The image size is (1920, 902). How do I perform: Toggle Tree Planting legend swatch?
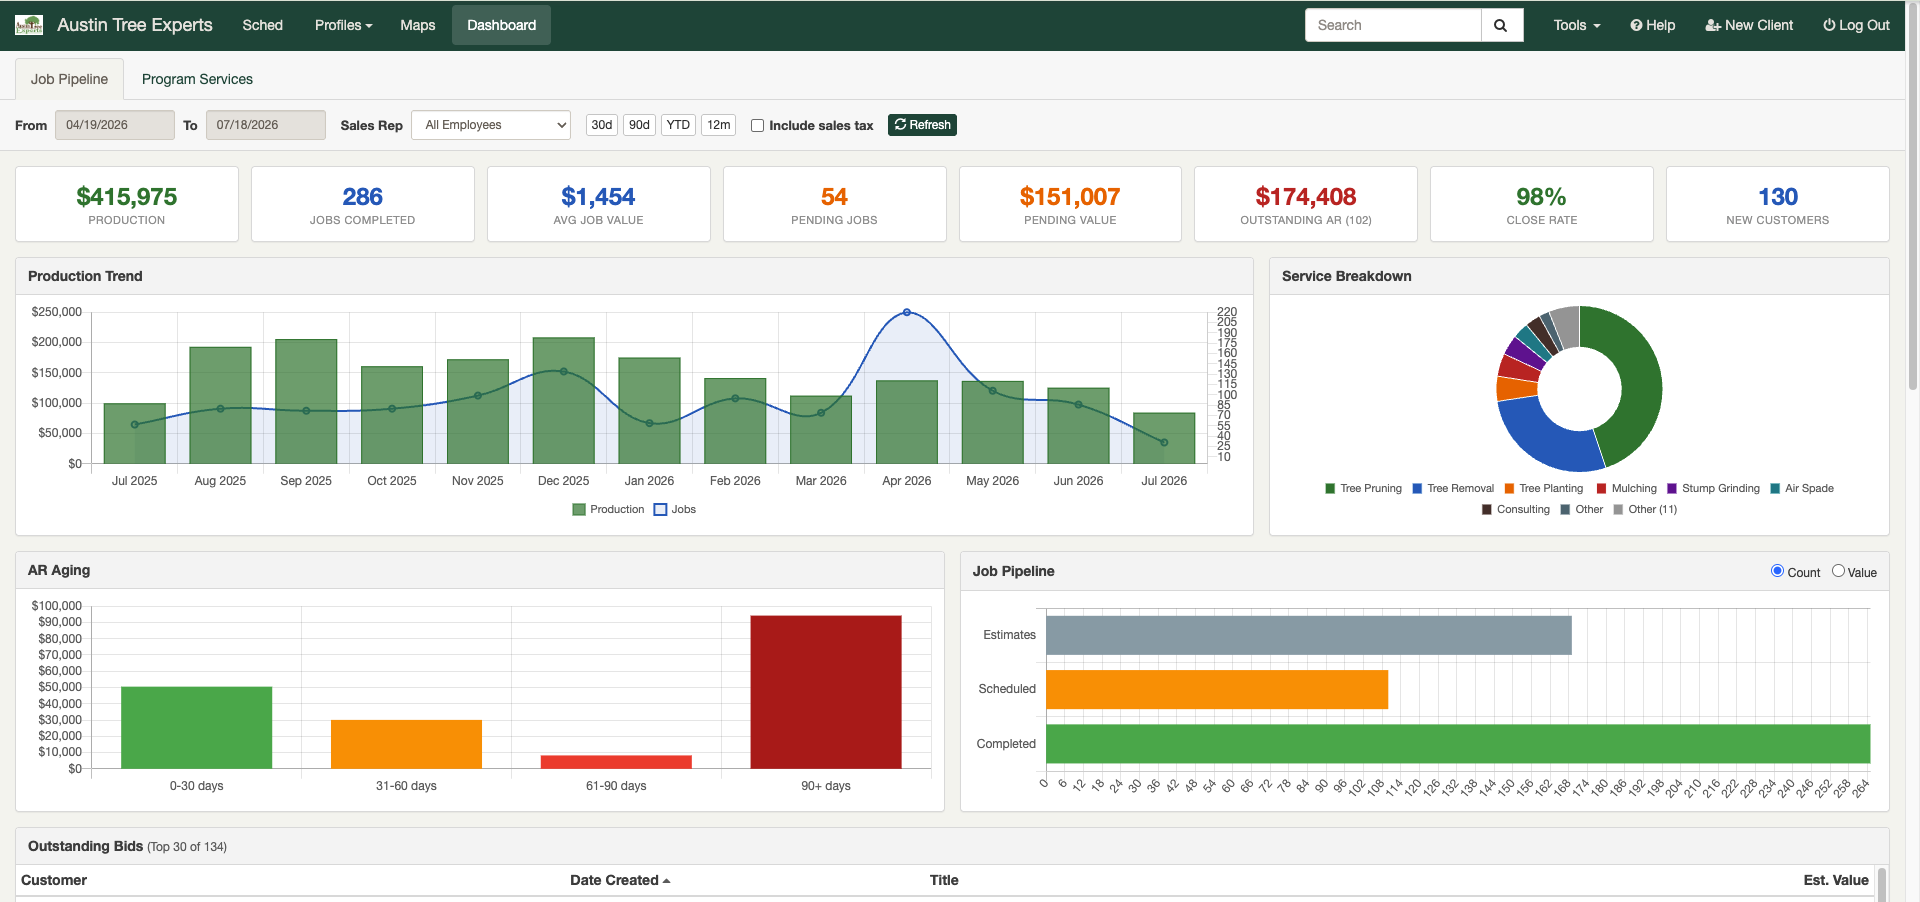(x=1509, y=488)
